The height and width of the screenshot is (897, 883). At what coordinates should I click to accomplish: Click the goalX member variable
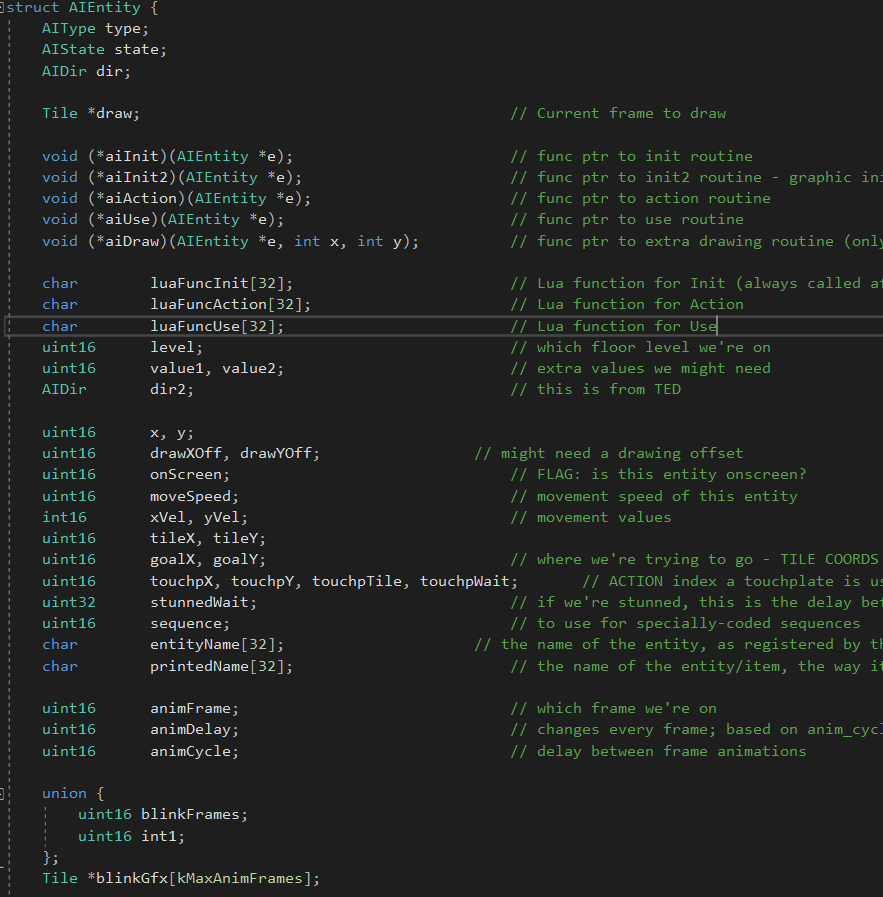pyautogui.click(x=172, y=559)
